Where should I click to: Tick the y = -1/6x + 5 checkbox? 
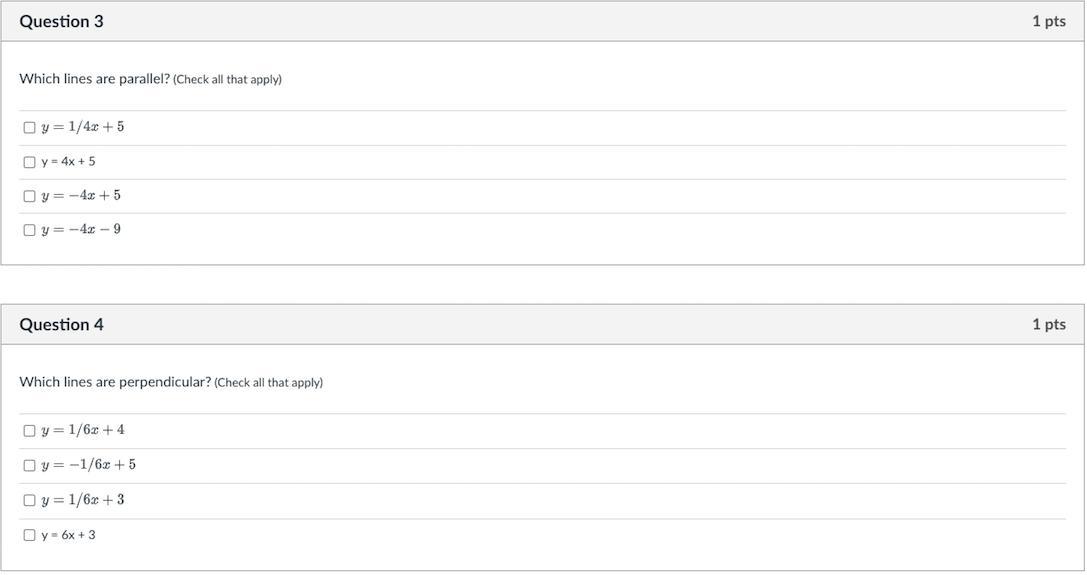click(x=29, y=466)
